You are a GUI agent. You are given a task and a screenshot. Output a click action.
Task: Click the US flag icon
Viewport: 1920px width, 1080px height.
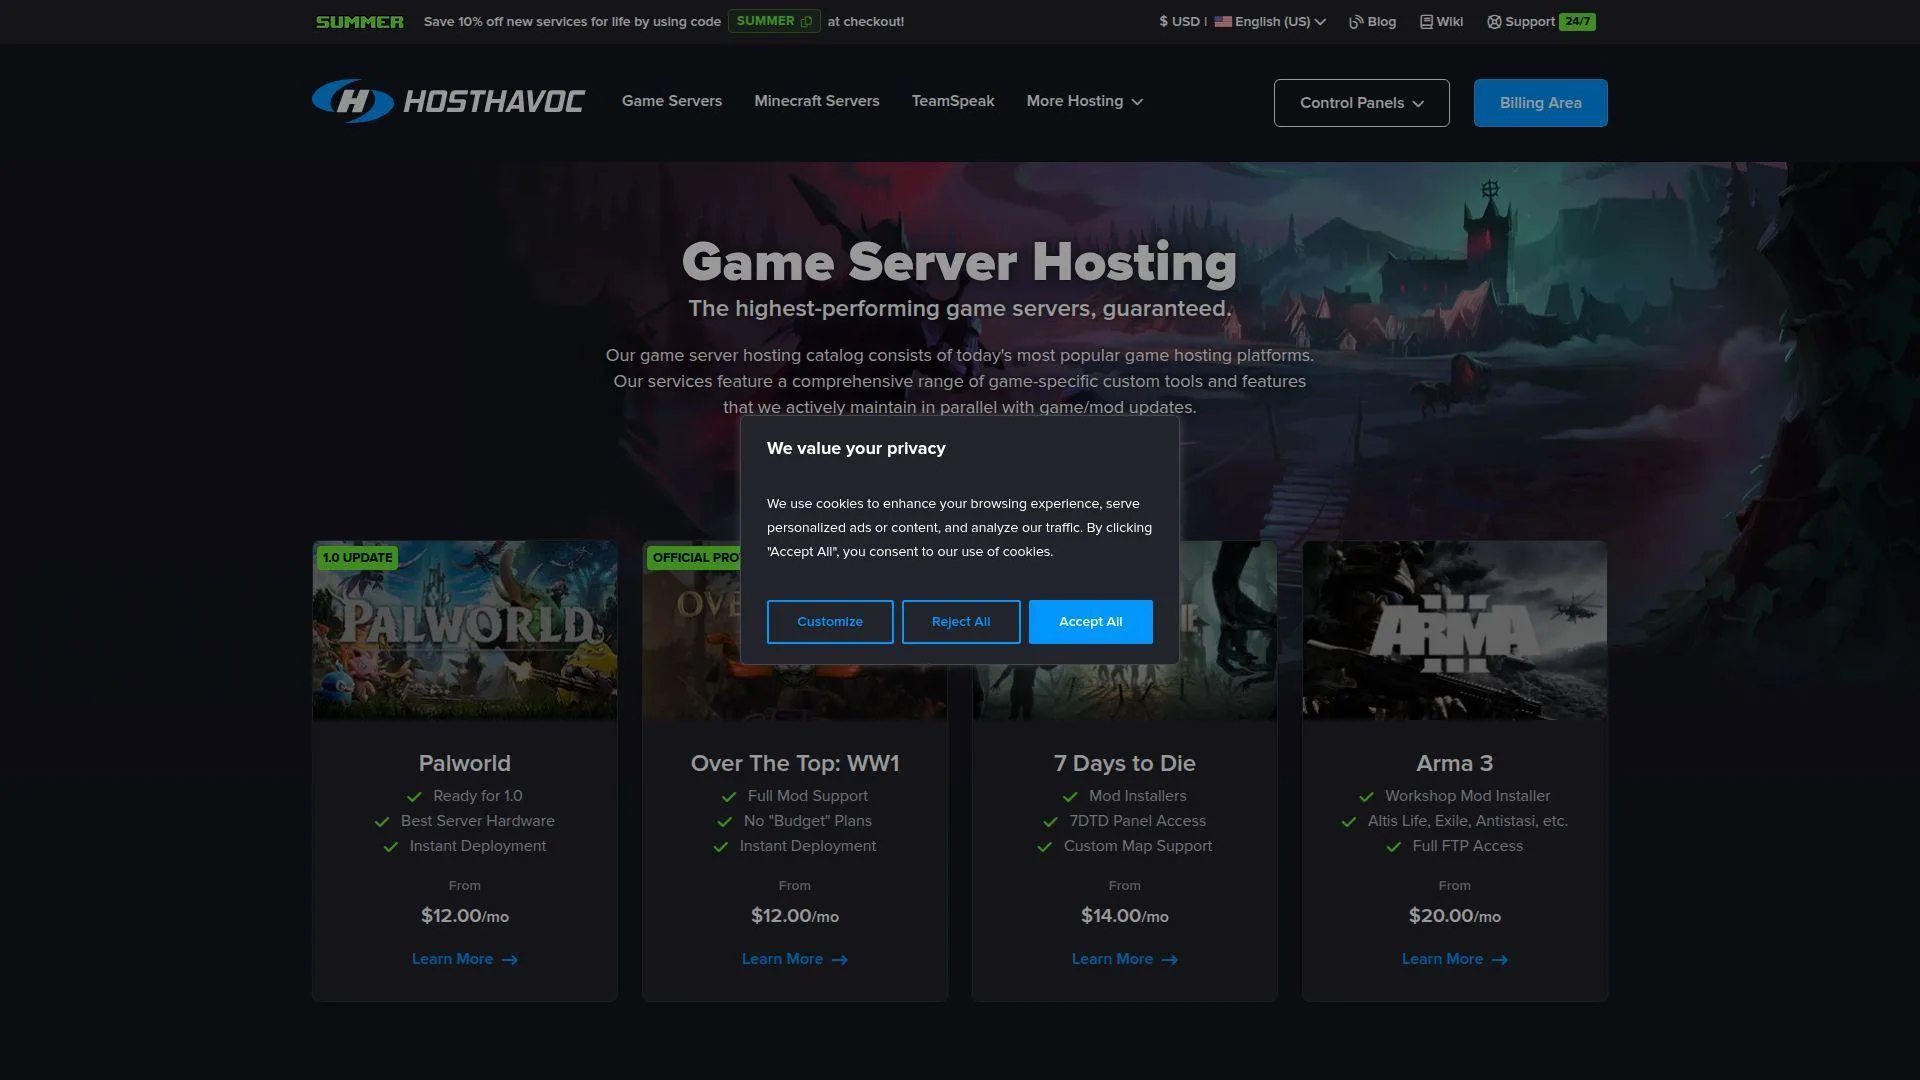point(1223,21)
